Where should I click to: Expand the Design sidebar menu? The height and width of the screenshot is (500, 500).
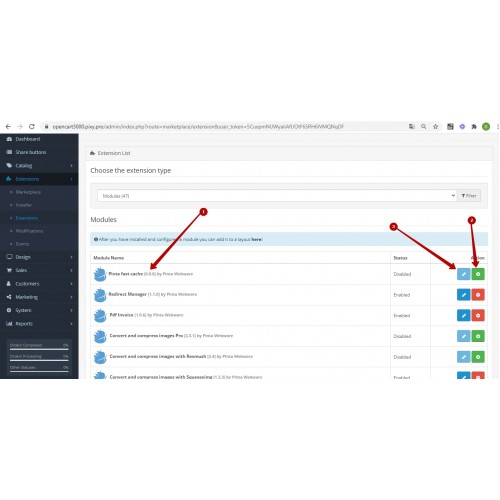pyautogui.click(x=39, y=257)
